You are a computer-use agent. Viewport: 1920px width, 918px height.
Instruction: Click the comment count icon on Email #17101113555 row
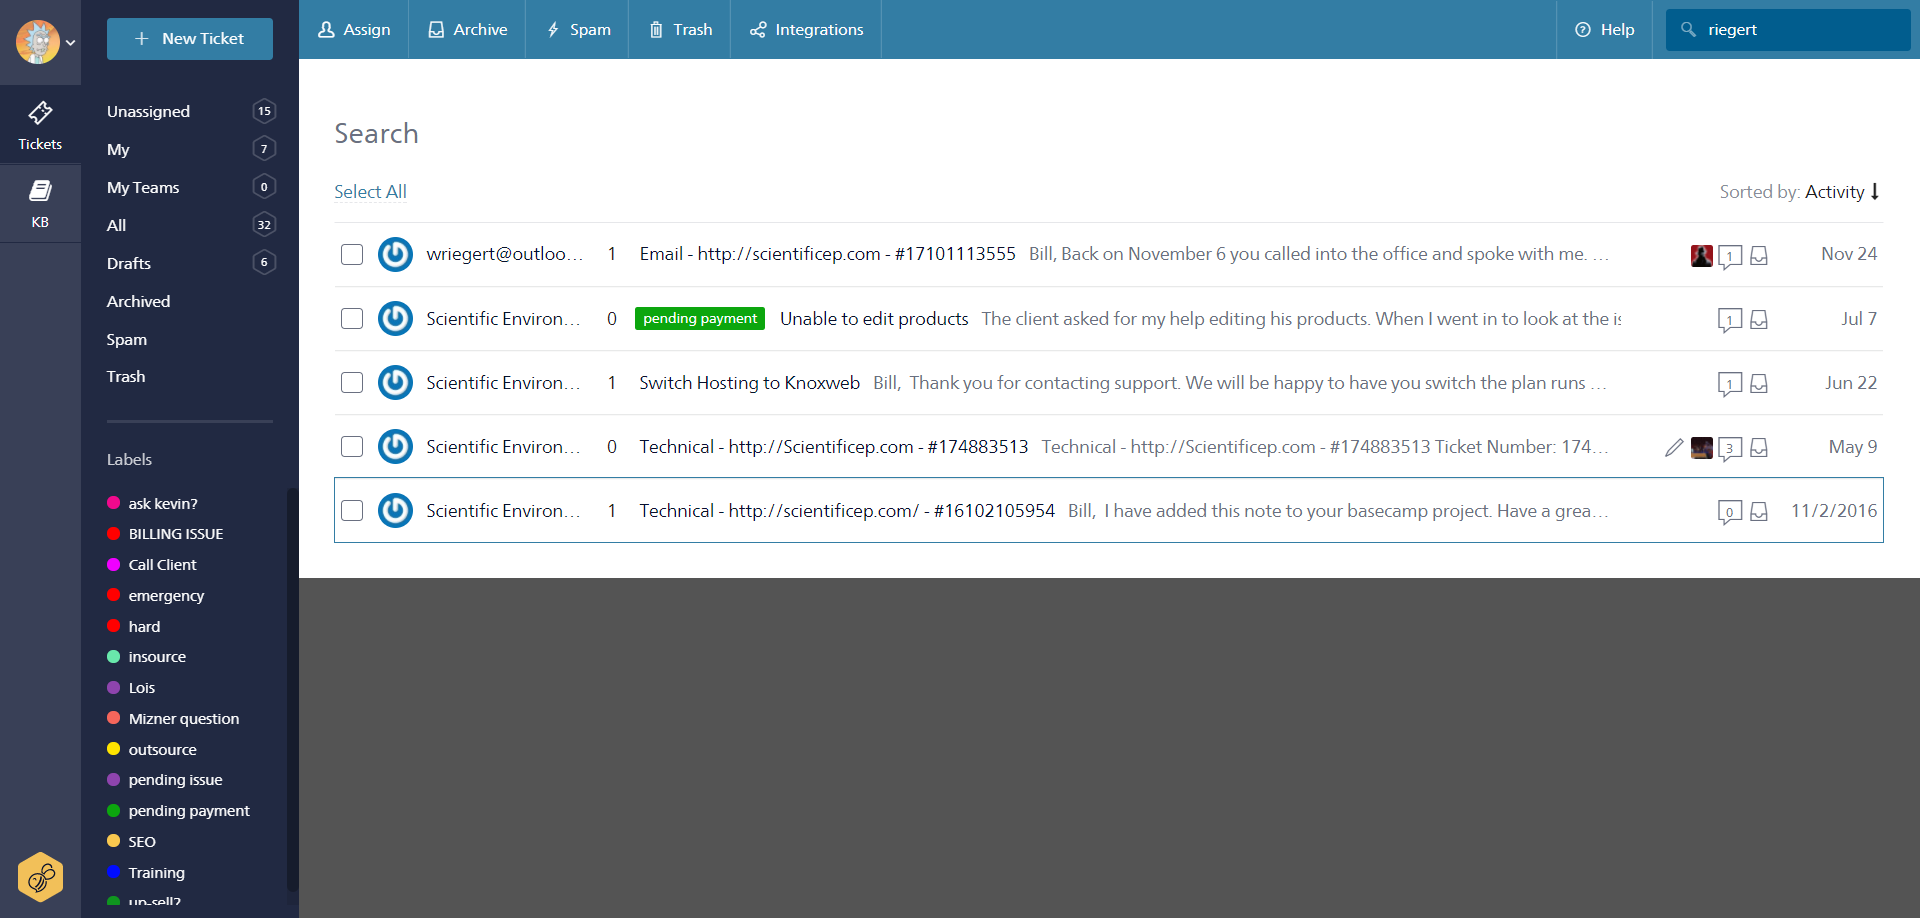[x=1730, y=257]
